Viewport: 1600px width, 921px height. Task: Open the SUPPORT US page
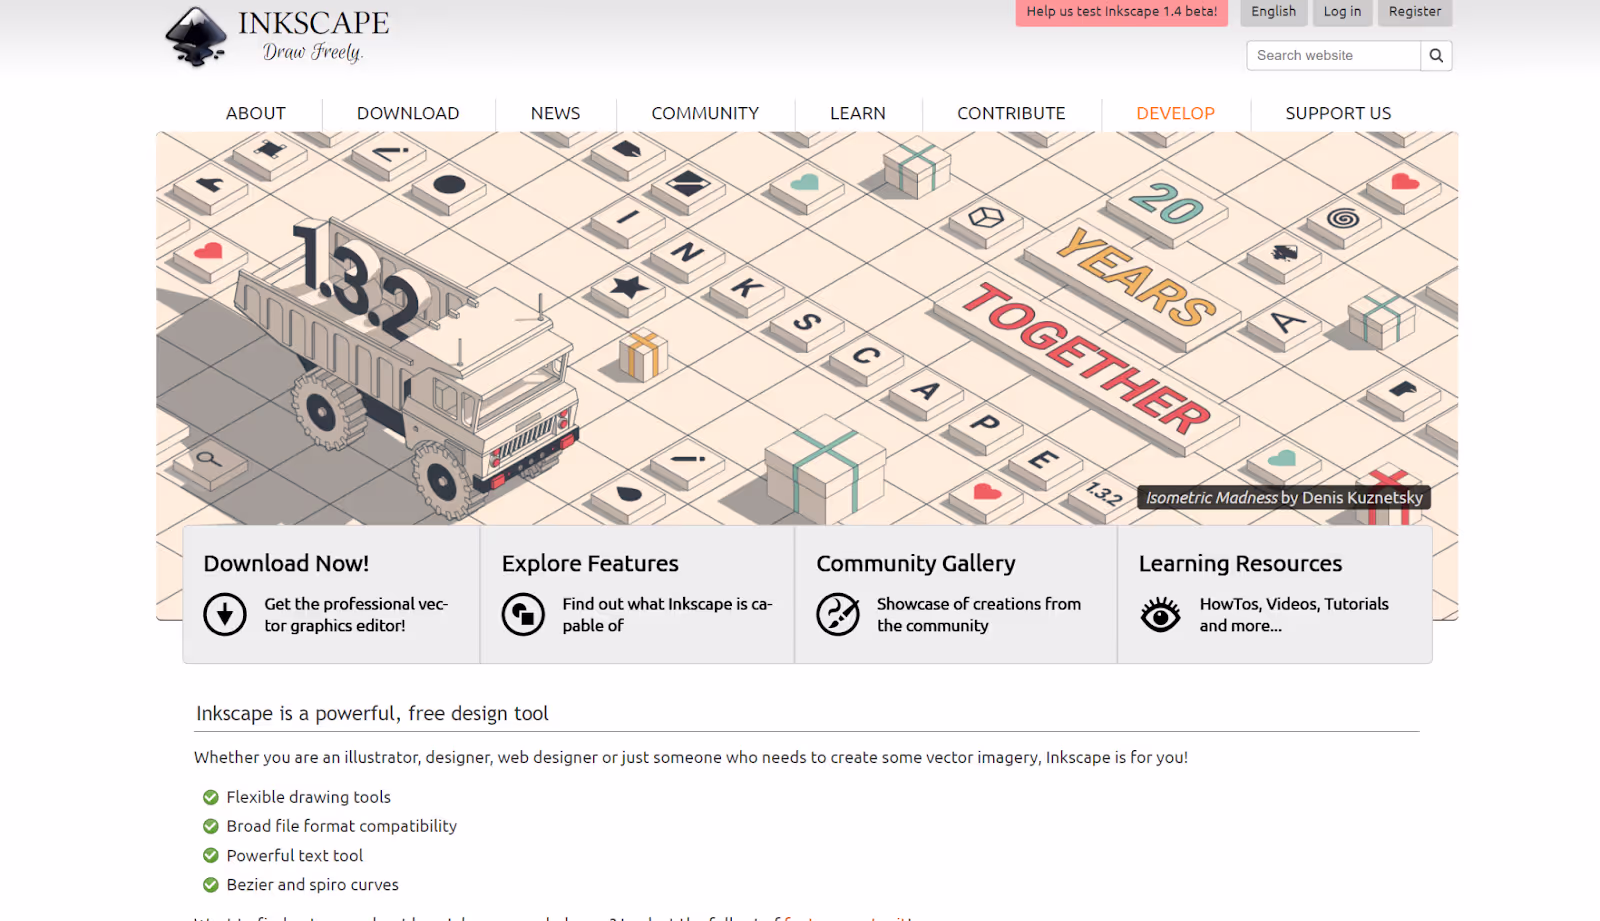[1337, 113]
